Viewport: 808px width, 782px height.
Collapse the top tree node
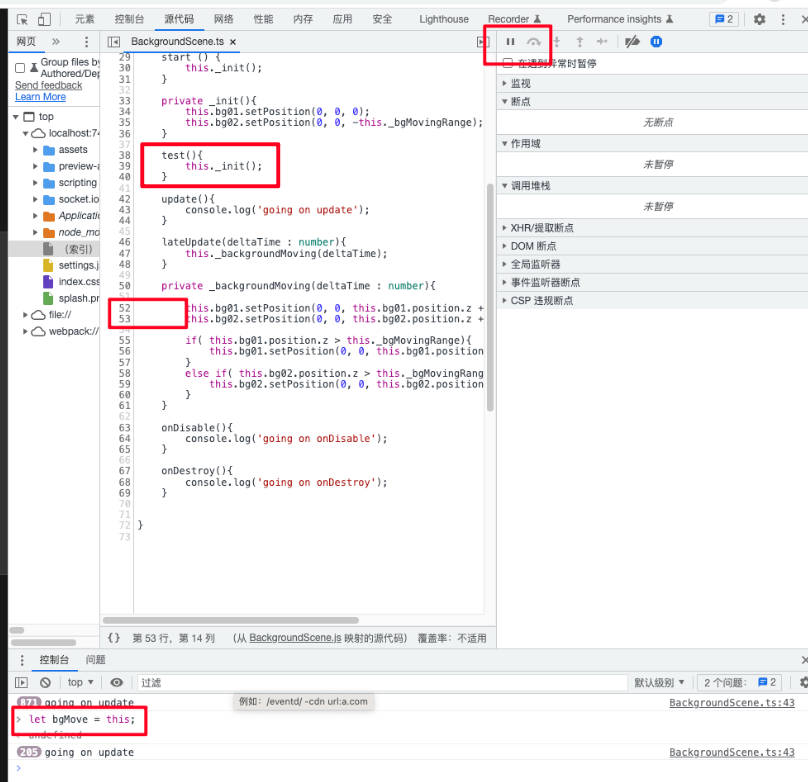(16, 117)
